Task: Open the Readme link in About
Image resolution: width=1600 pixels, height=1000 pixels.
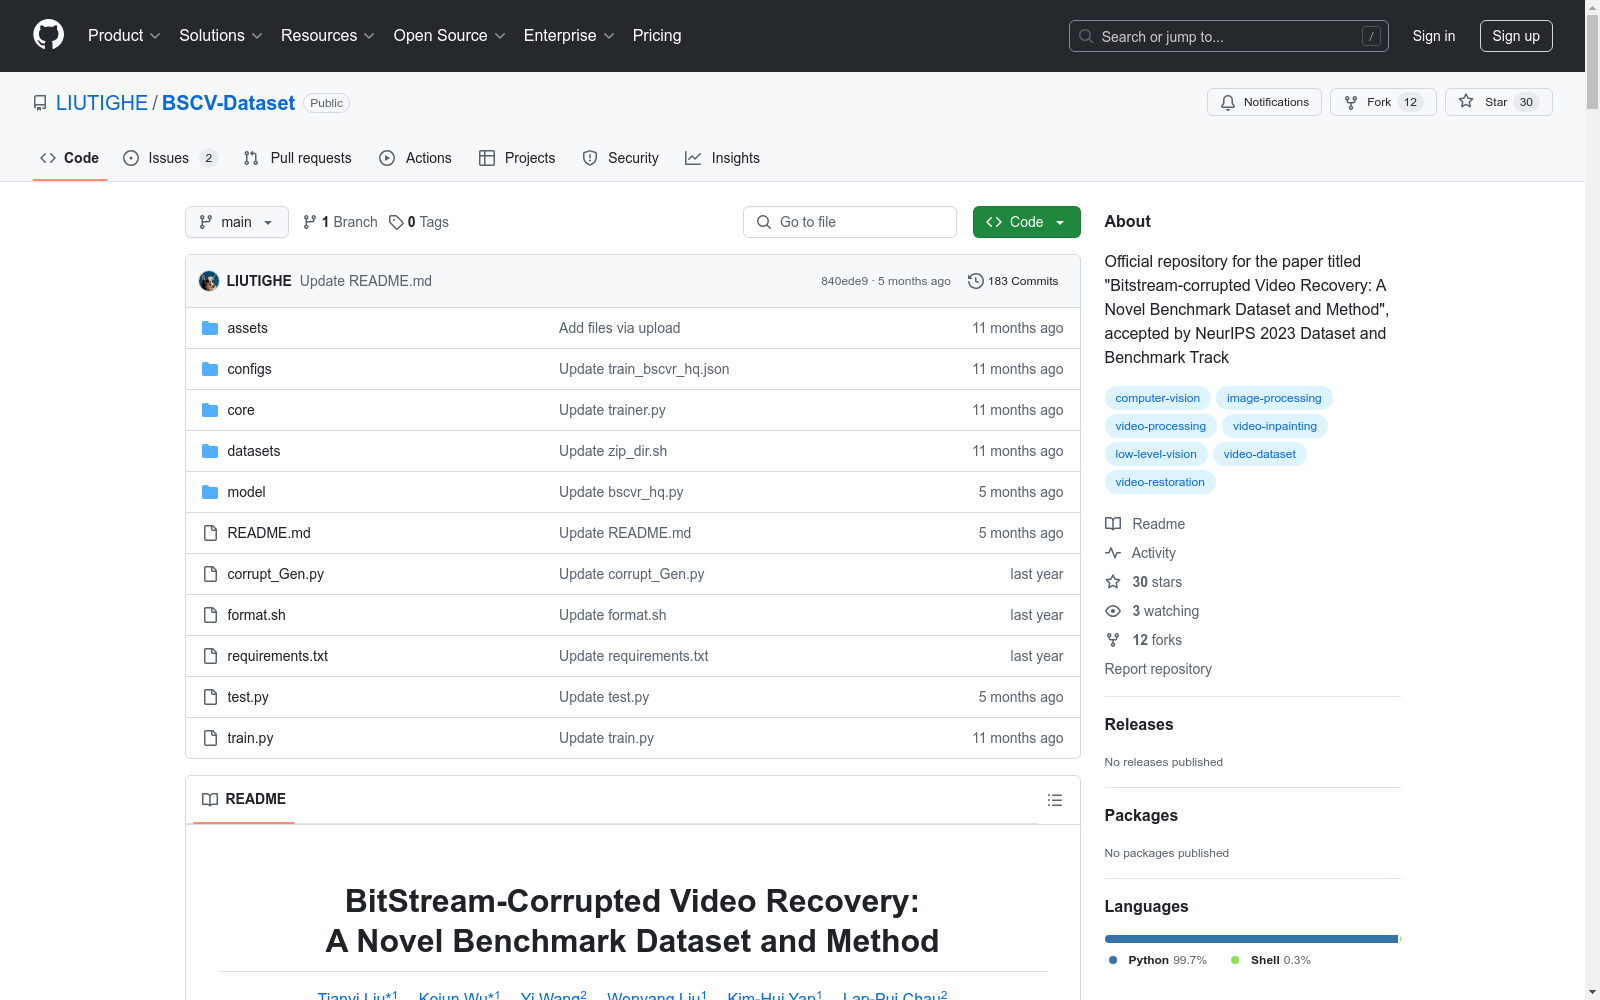Action: (x=1145, y=524)
